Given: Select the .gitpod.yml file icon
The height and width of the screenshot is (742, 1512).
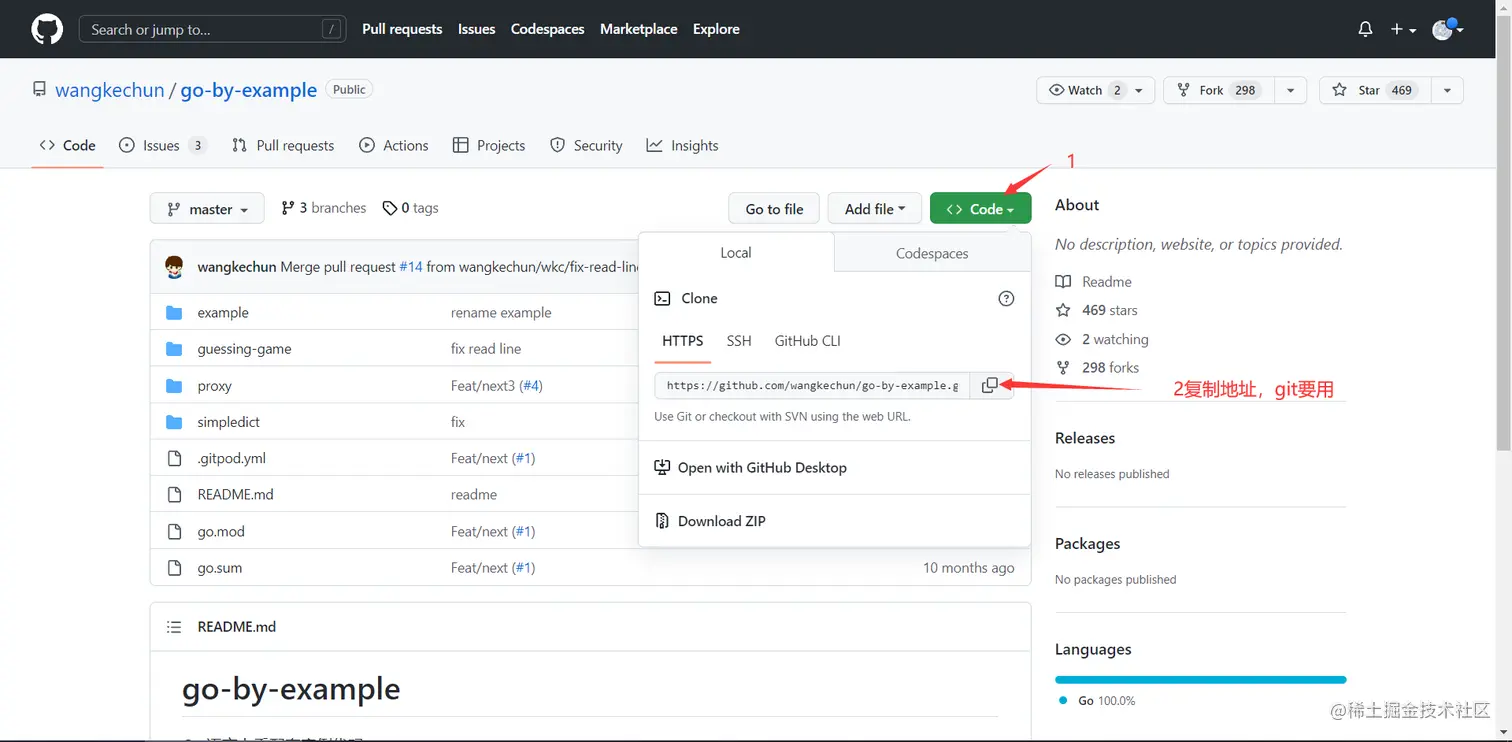Looking at the screenshot, I should point(174,458).
